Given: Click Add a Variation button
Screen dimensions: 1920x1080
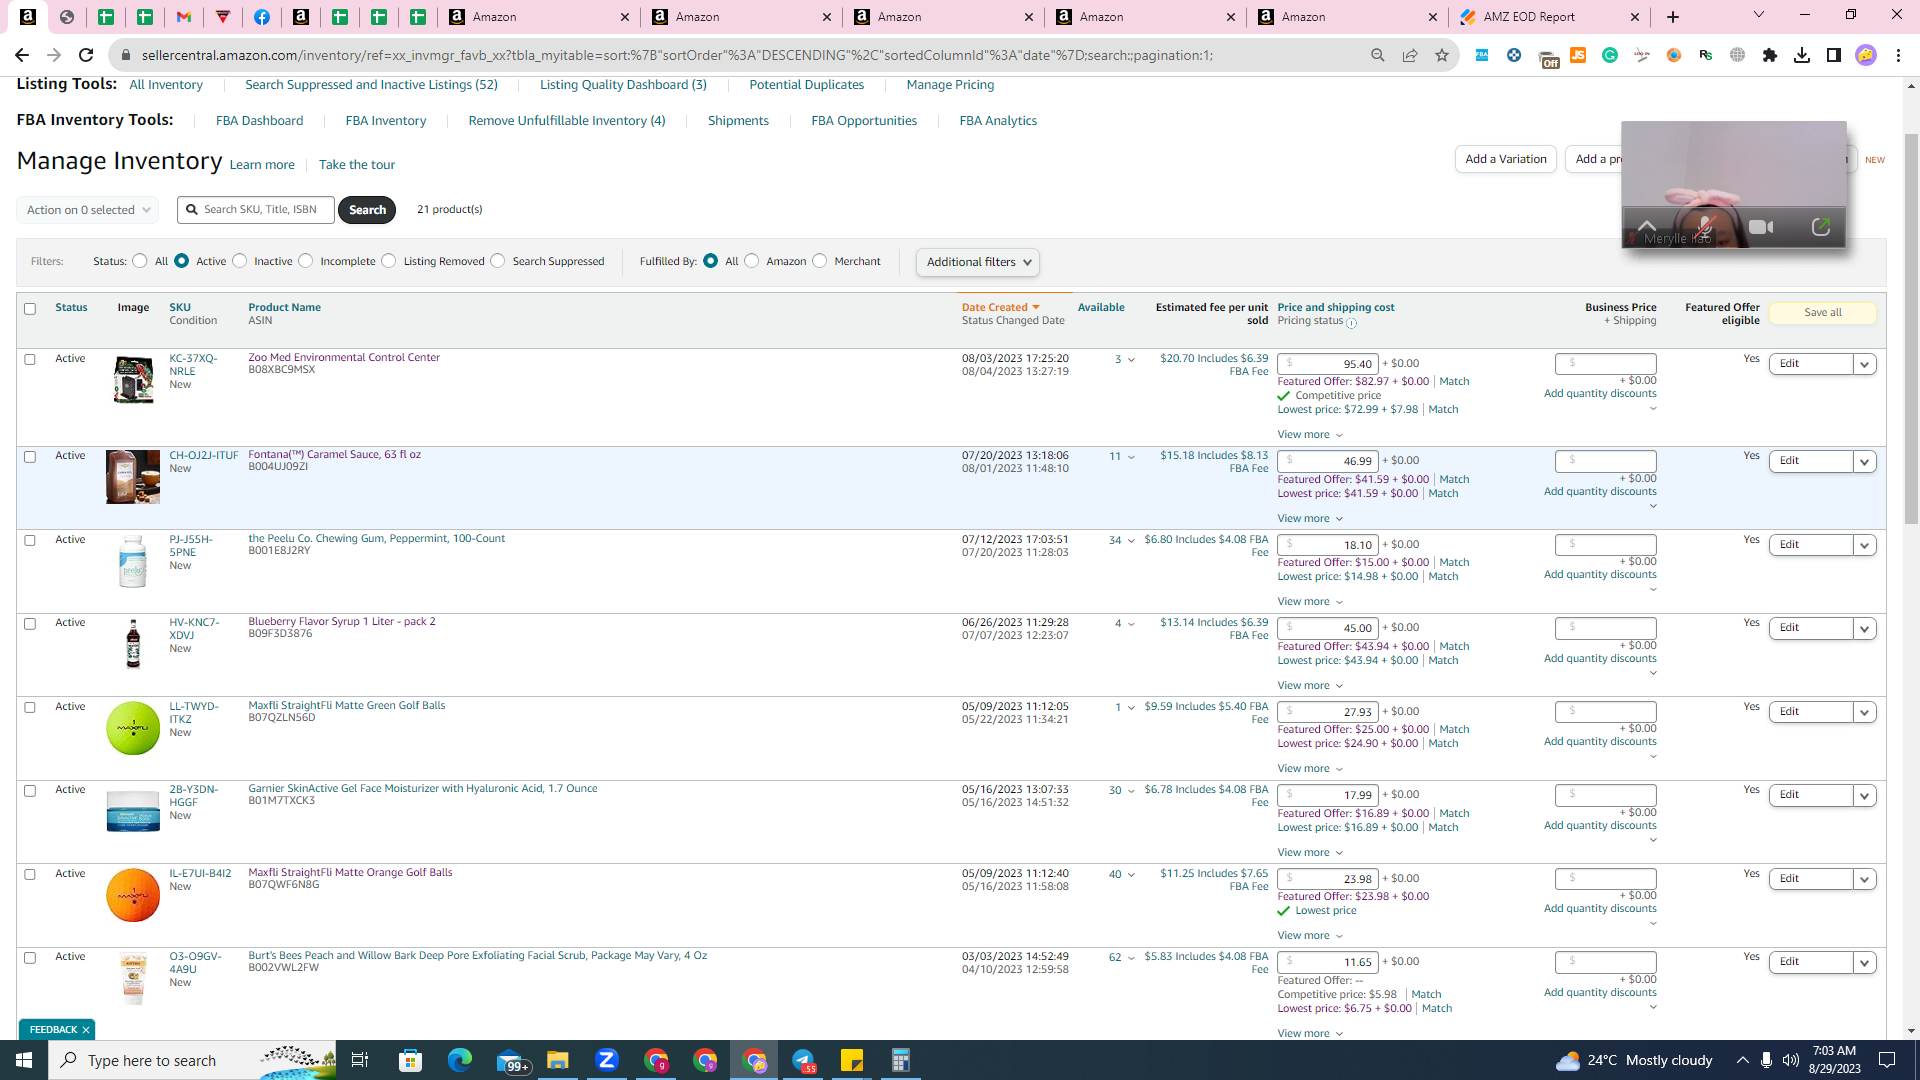Looking at the screenshot, I should click(1506, 159).
